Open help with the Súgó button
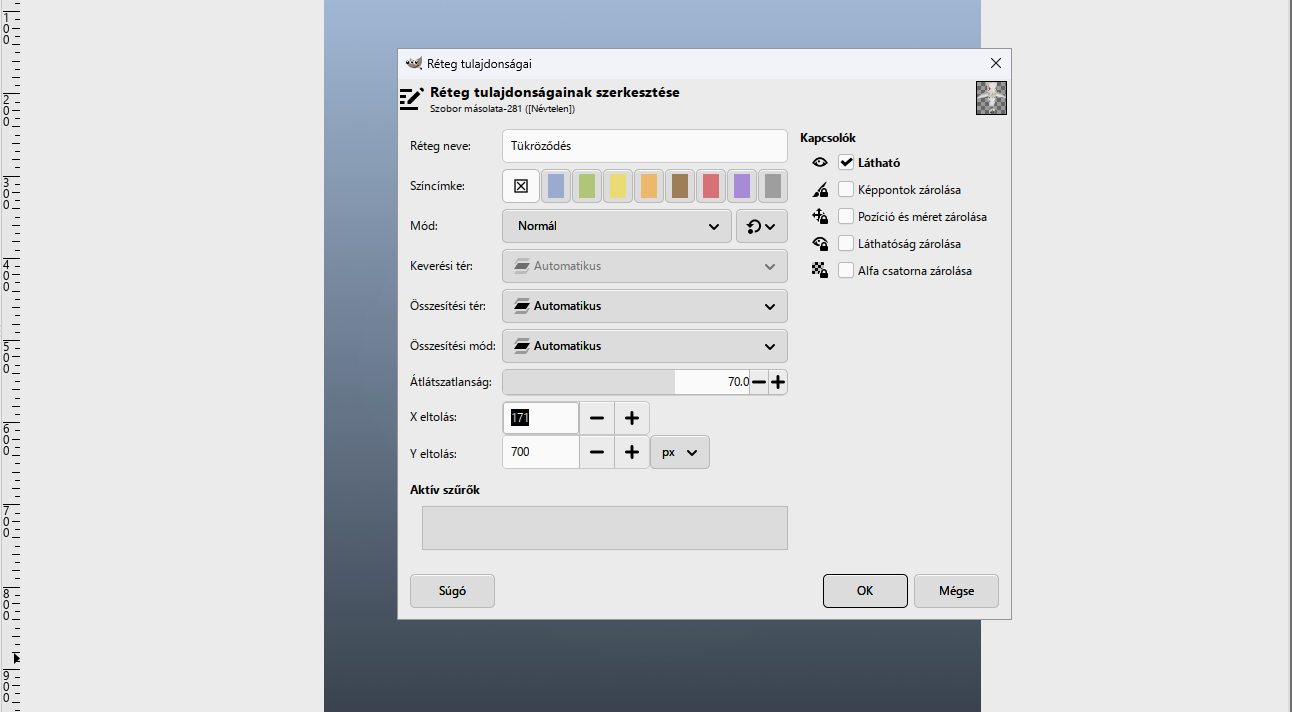The width and height of the screenshot is (1292, 712). click(452, 591)
